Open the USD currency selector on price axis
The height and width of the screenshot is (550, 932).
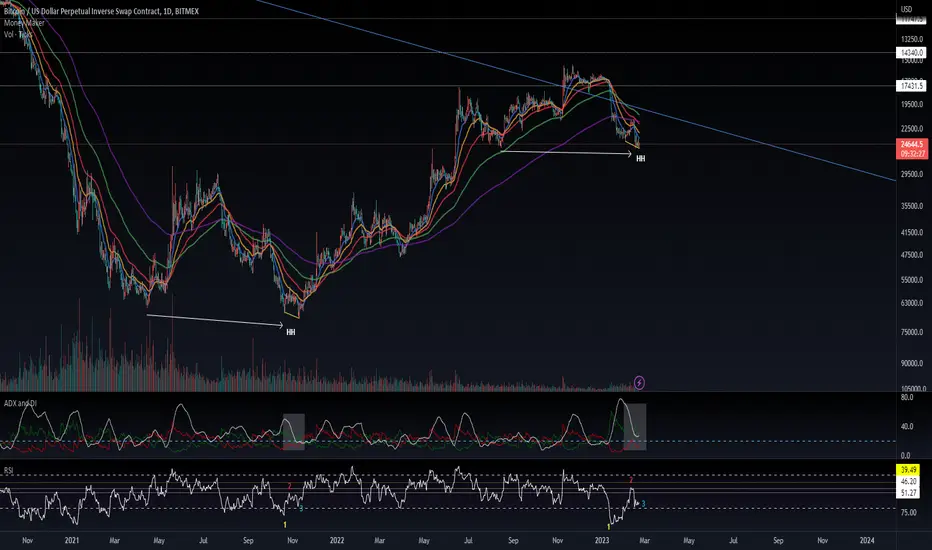pos(906,9)
